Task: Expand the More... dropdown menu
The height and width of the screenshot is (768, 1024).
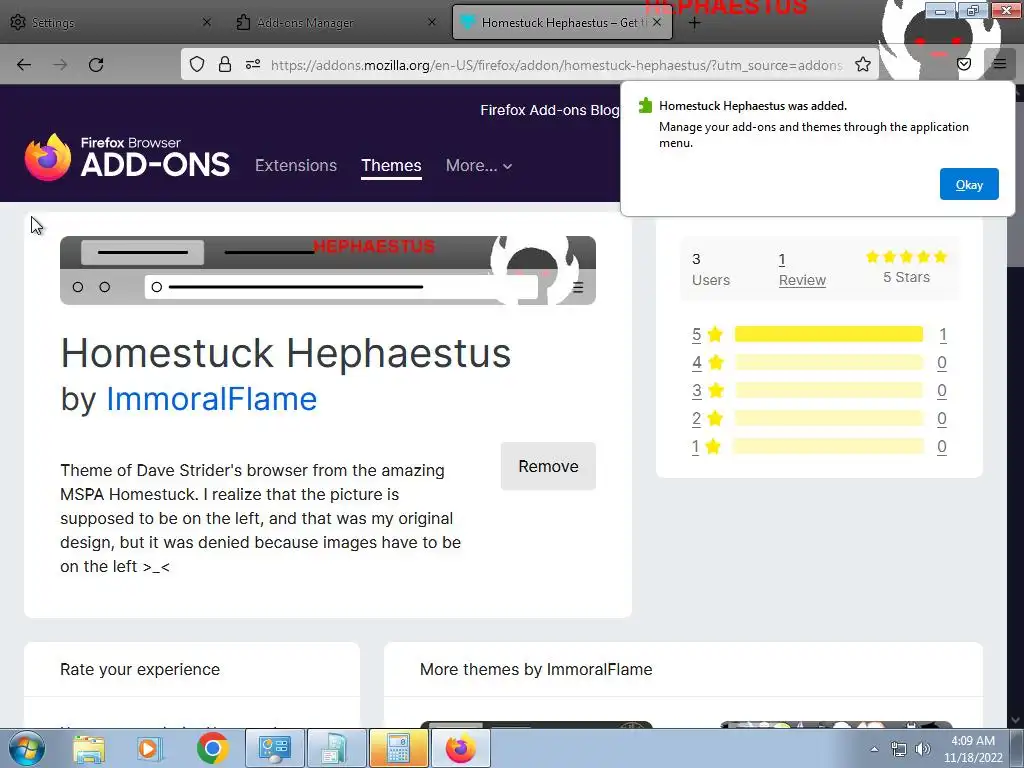Action: click(479, 165)
